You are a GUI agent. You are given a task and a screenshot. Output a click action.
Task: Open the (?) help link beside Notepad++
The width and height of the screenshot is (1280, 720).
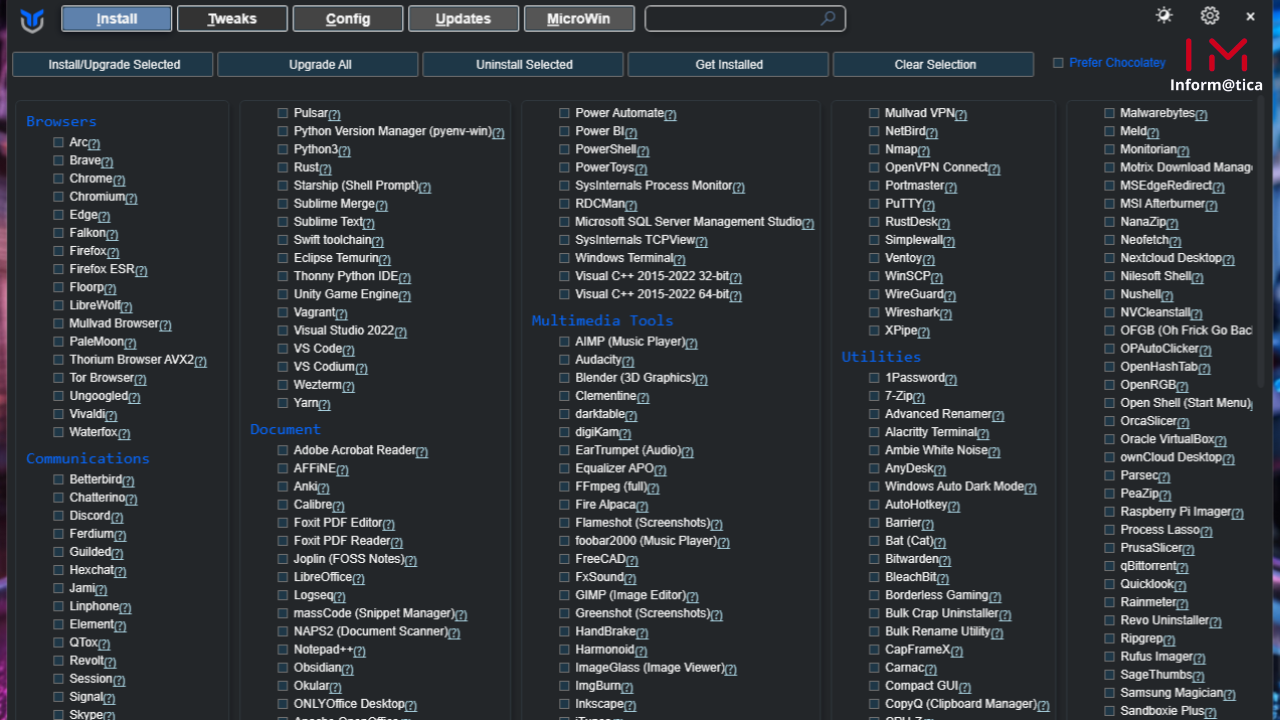coord(359,652)
